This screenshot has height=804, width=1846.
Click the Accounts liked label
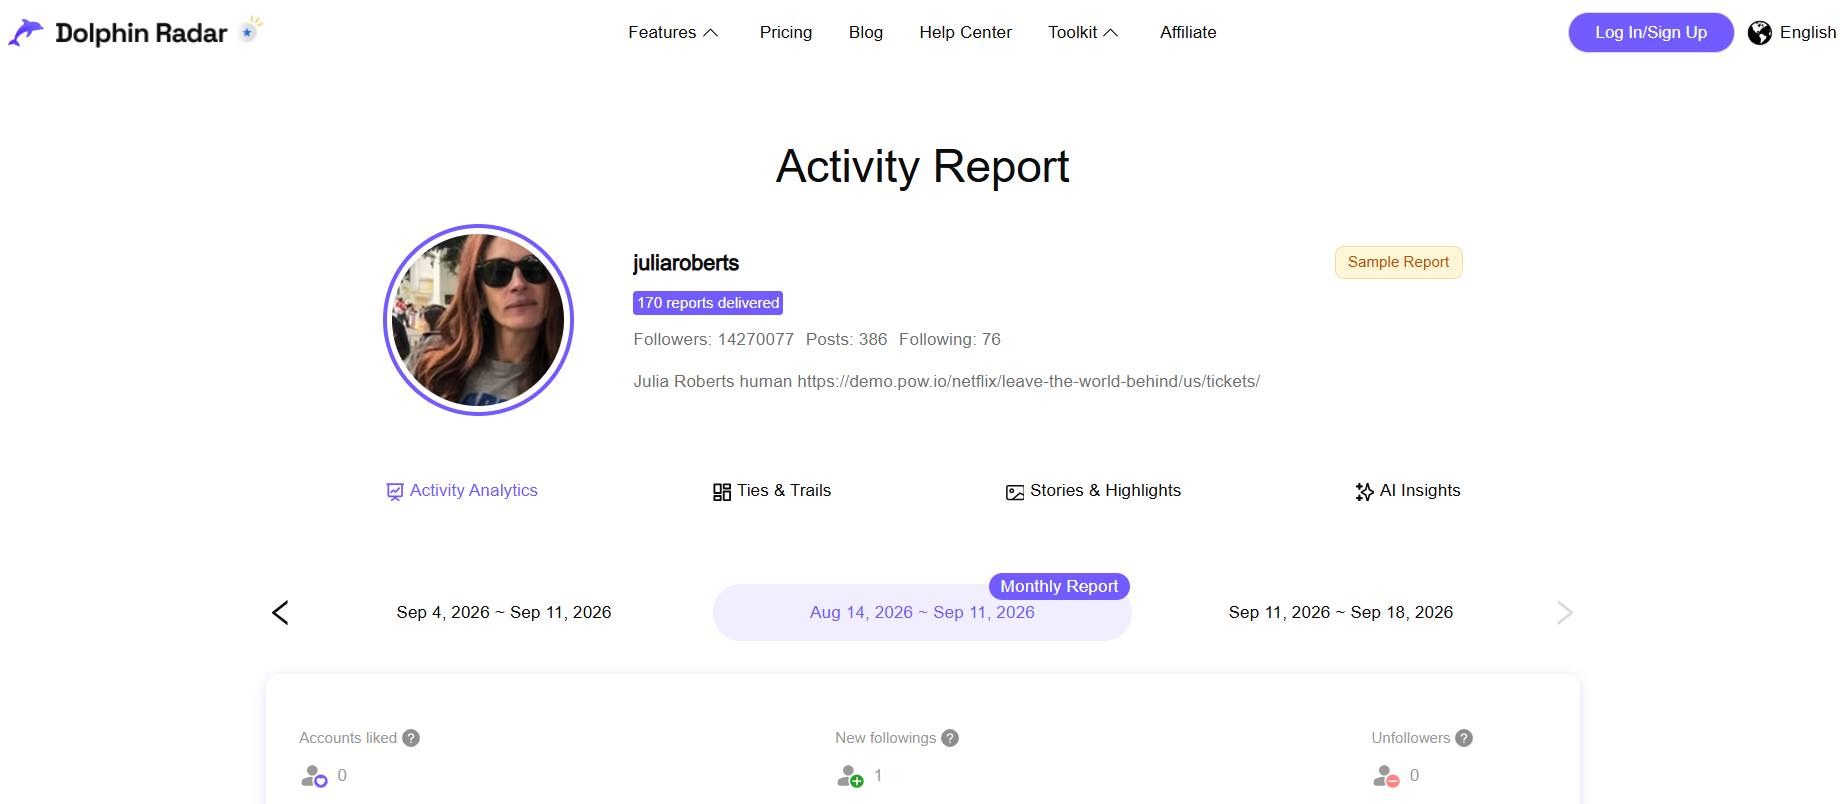click(x=348, y=738)
